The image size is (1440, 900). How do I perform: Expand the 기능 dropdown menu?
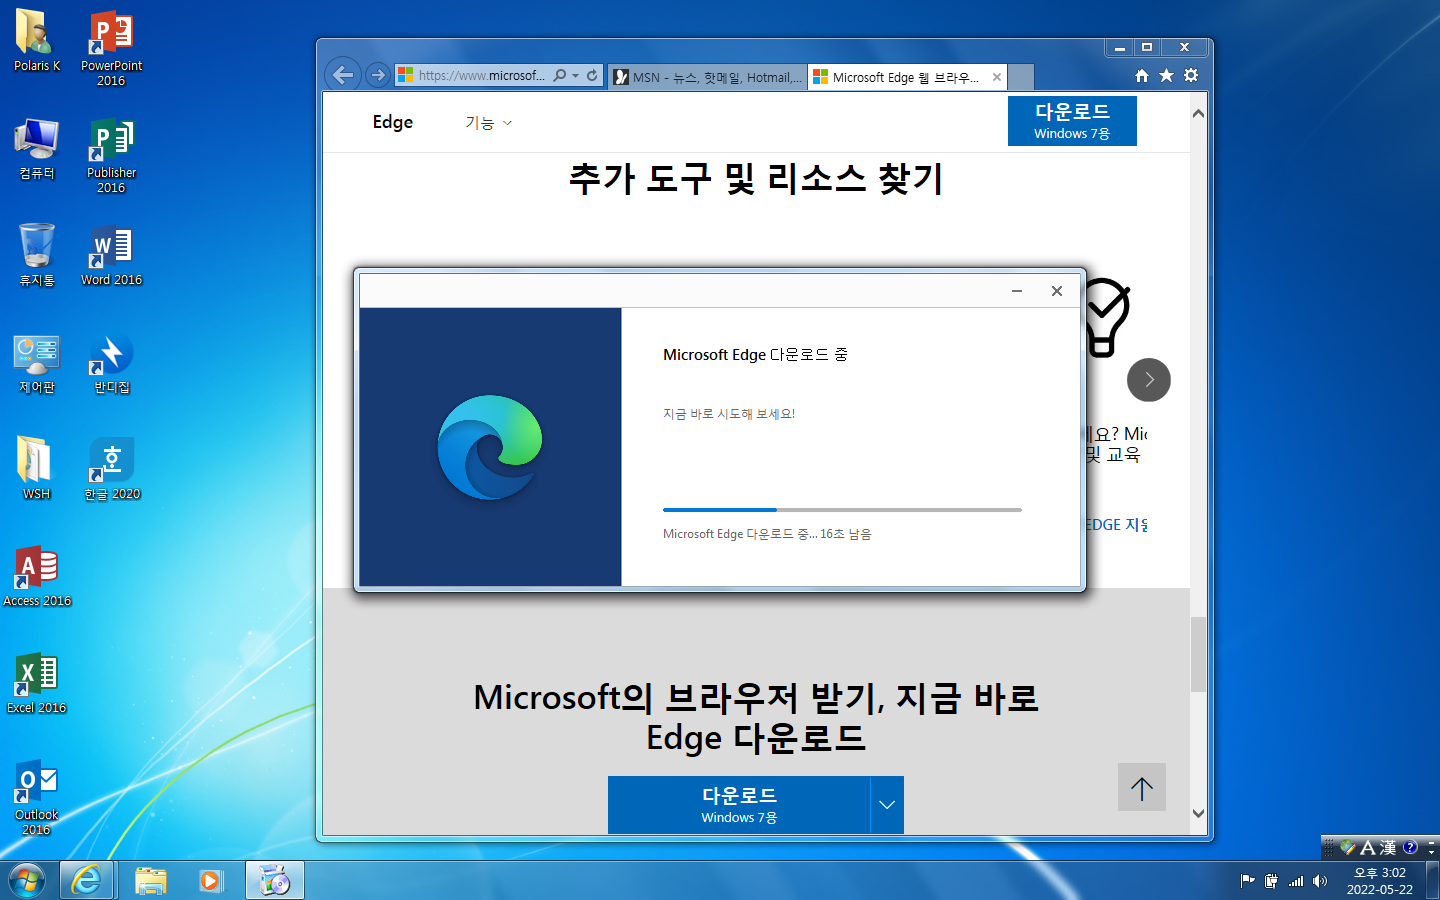pyautogui.click(x=488, y=123)
